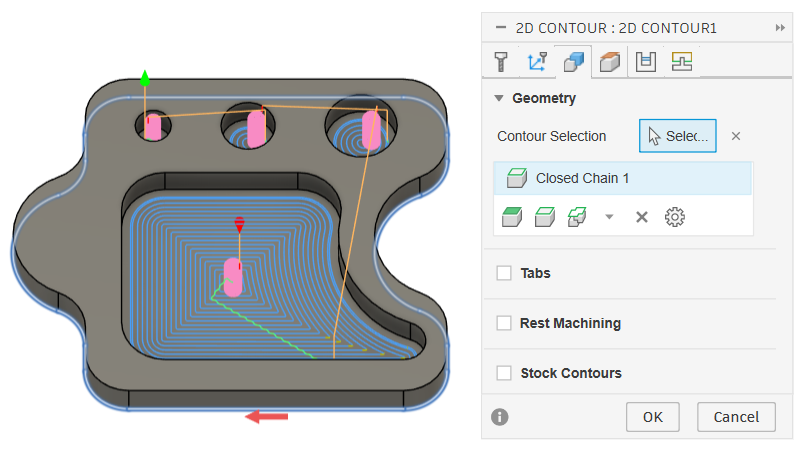Click the Closed Chain 1 cube icon
The width and height of the screenshot is (797, 452).
click(x=516, y=178)
